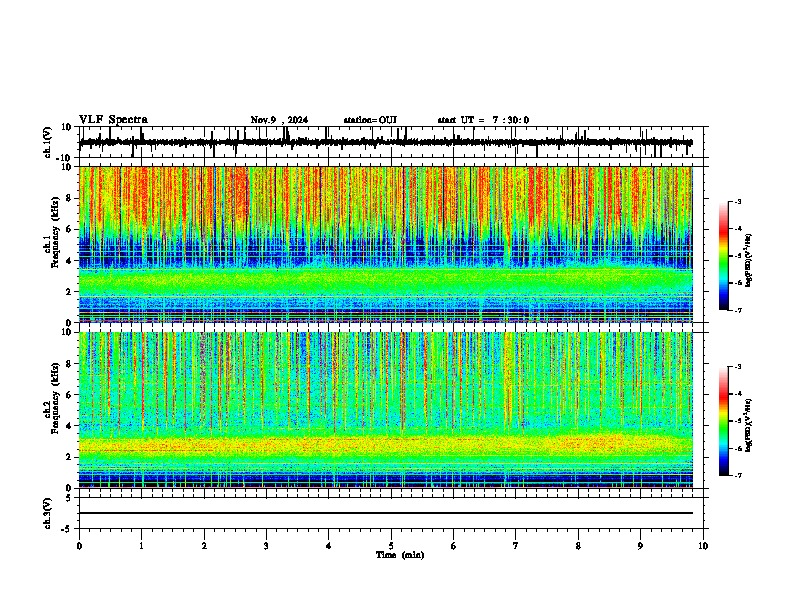Select the date text "Nov.9 , 2024"
Viewport: 792px width, 612px height.
(279, 120)
